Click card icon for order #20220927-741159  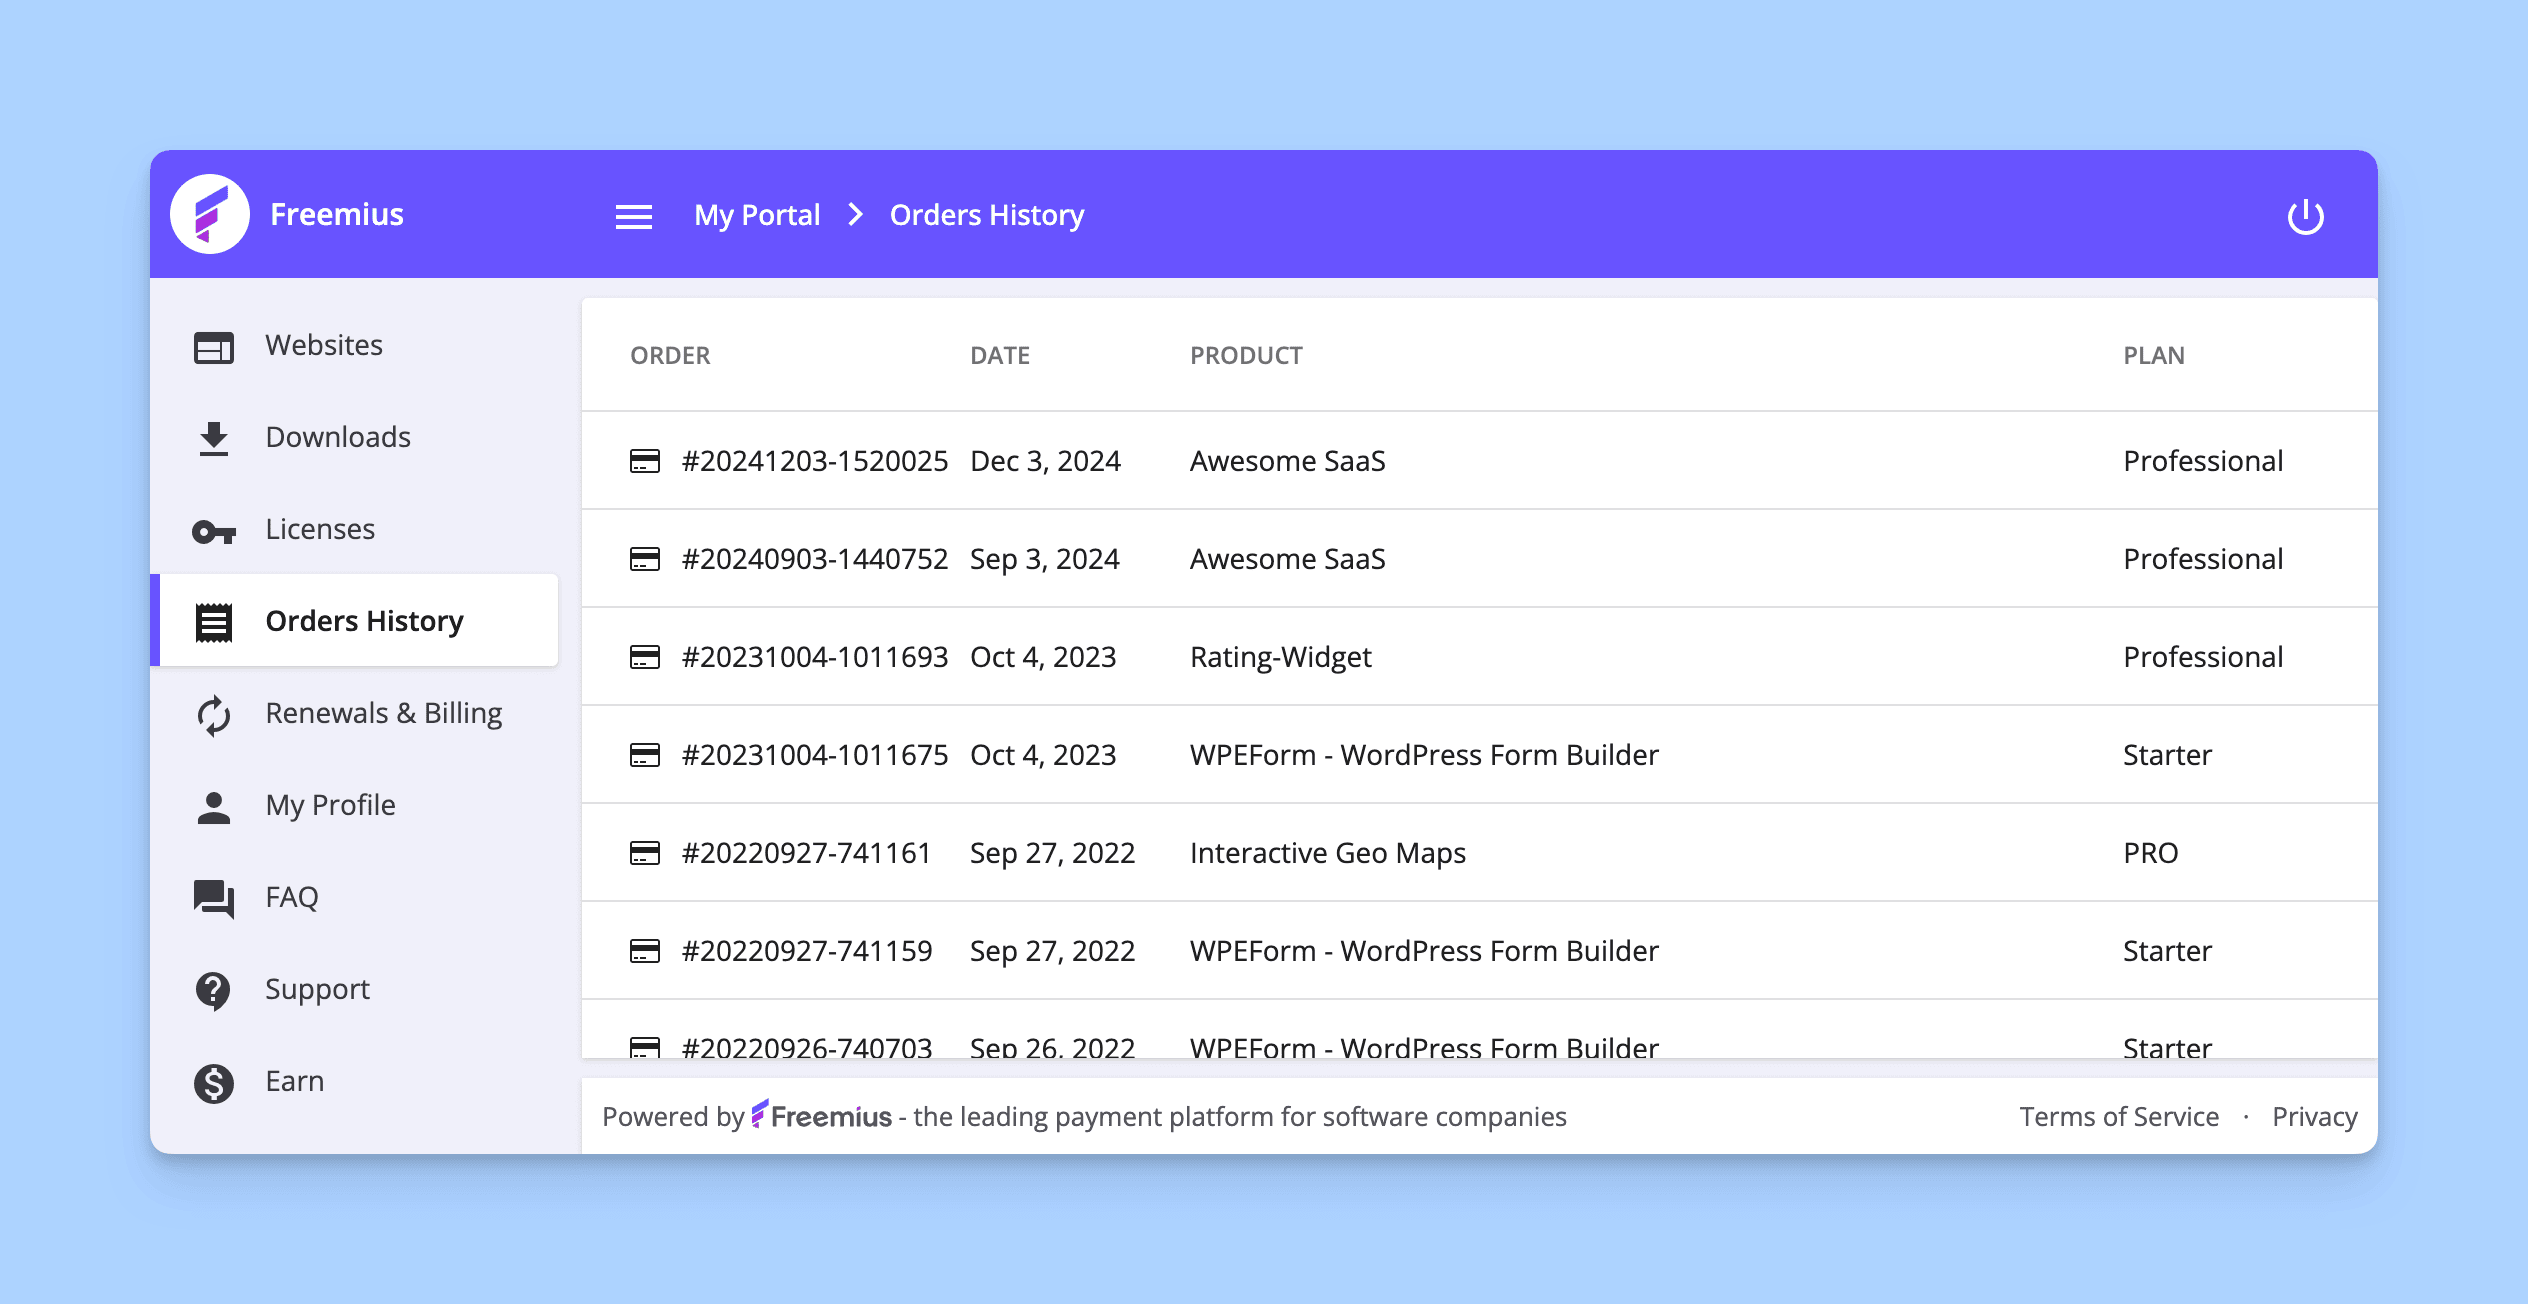645,951
